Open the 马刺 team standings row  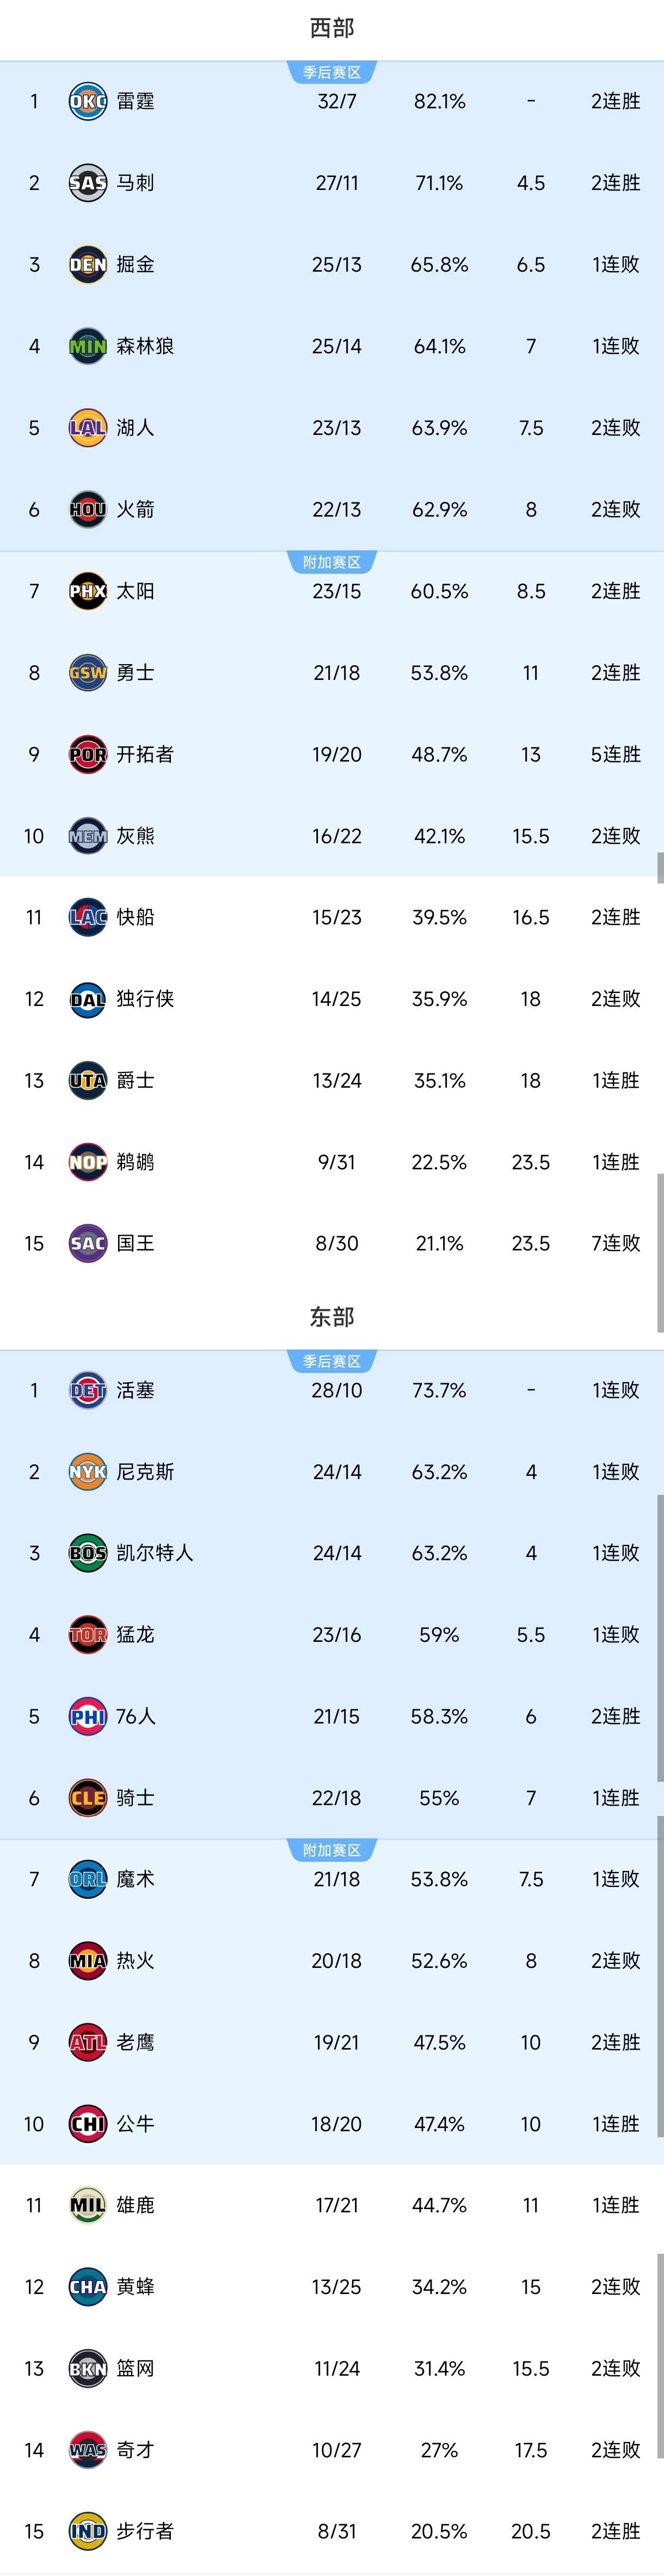331,183
